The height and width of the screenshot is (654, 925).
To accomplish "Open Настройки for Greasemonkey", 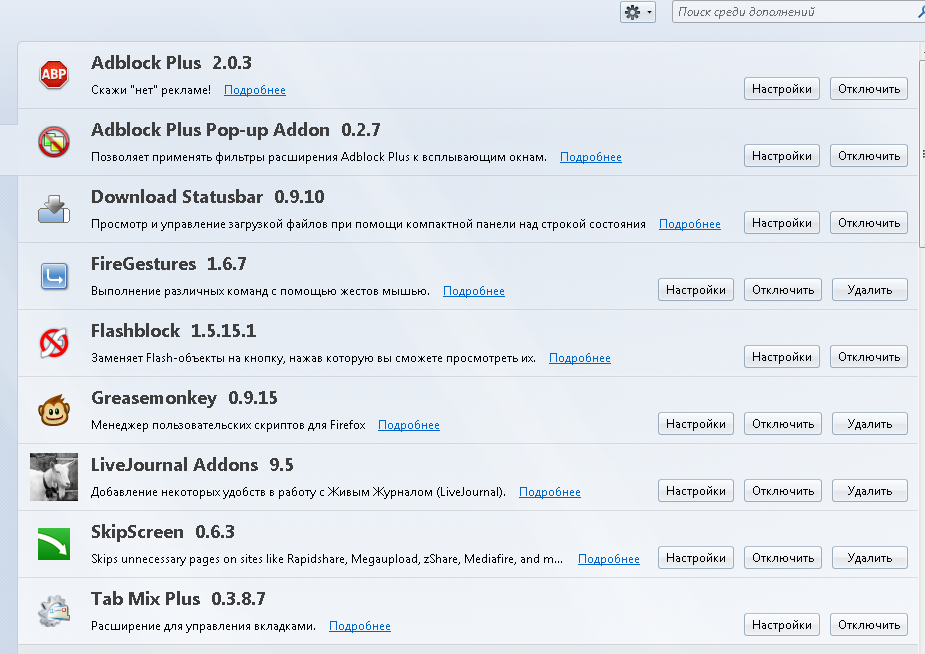I will point(696,423).
